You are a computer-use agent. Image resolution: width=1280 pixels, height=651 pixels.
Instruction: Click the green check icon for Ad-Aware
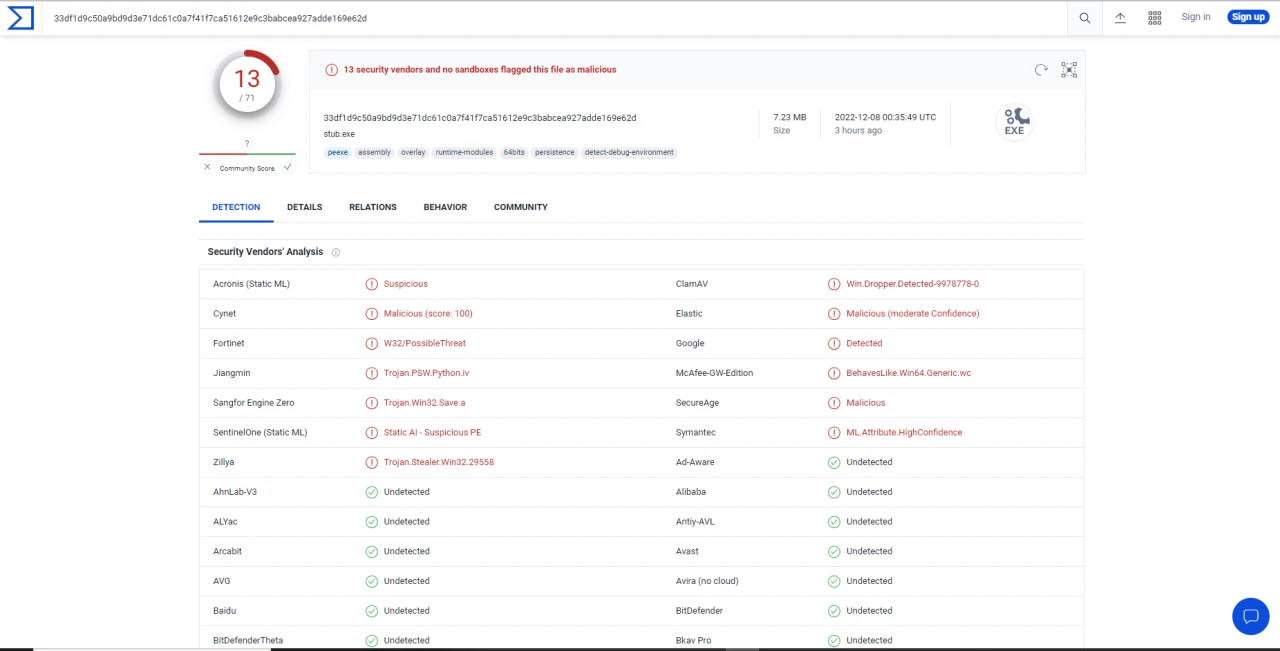[x=834, y=462]
